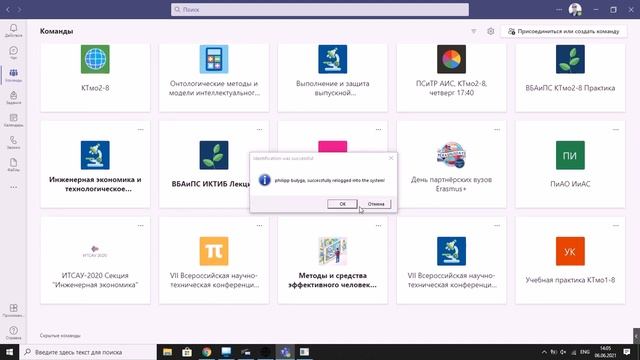Screen dimensions: 640x360
Task: Go back with the left navigation arrow
Action: point(8,9)
